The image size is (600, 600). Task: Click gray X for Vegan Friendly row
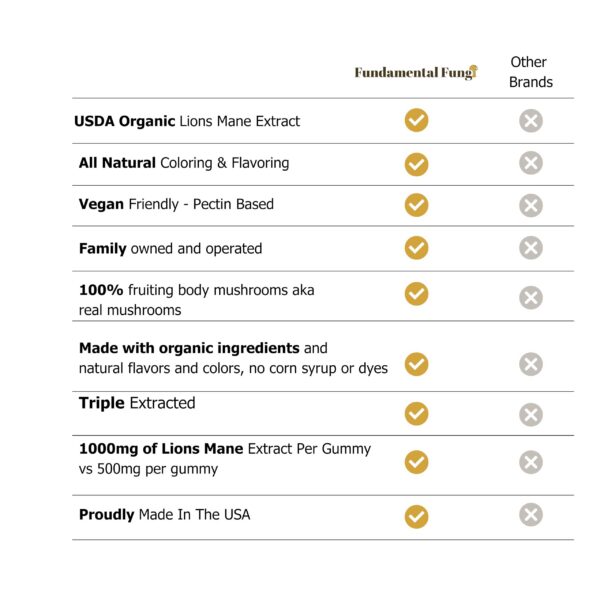coord(531,206)
